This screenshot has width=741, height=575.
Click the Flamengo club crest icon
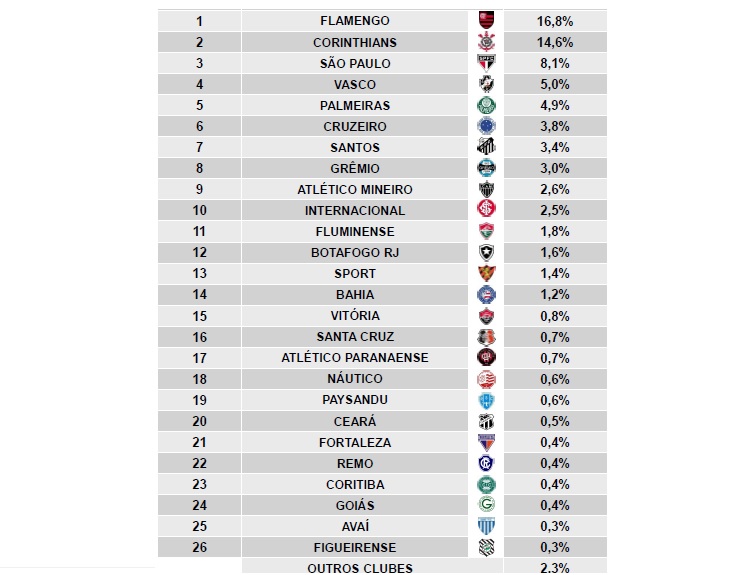(x=487, y=21)
